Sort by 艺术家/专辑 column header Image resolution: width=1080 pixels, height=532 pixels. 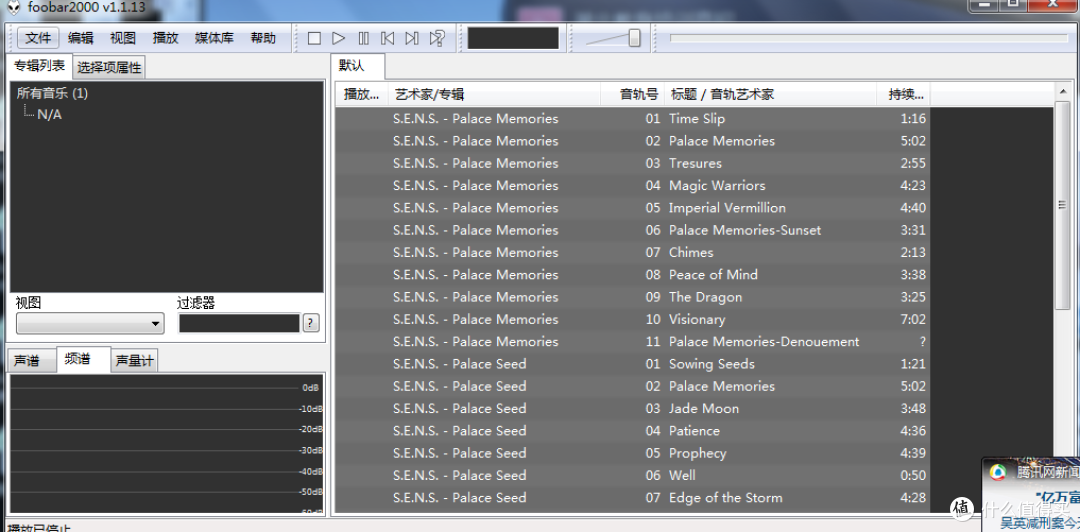pyautogui.click(x=494, y=94)
